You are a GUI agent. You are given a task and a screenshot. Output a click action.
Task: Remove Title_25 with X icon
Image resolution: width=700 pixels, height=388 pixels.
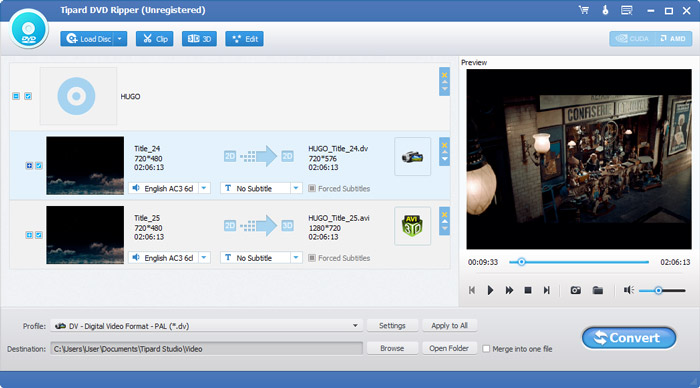(x=444, y=215)
